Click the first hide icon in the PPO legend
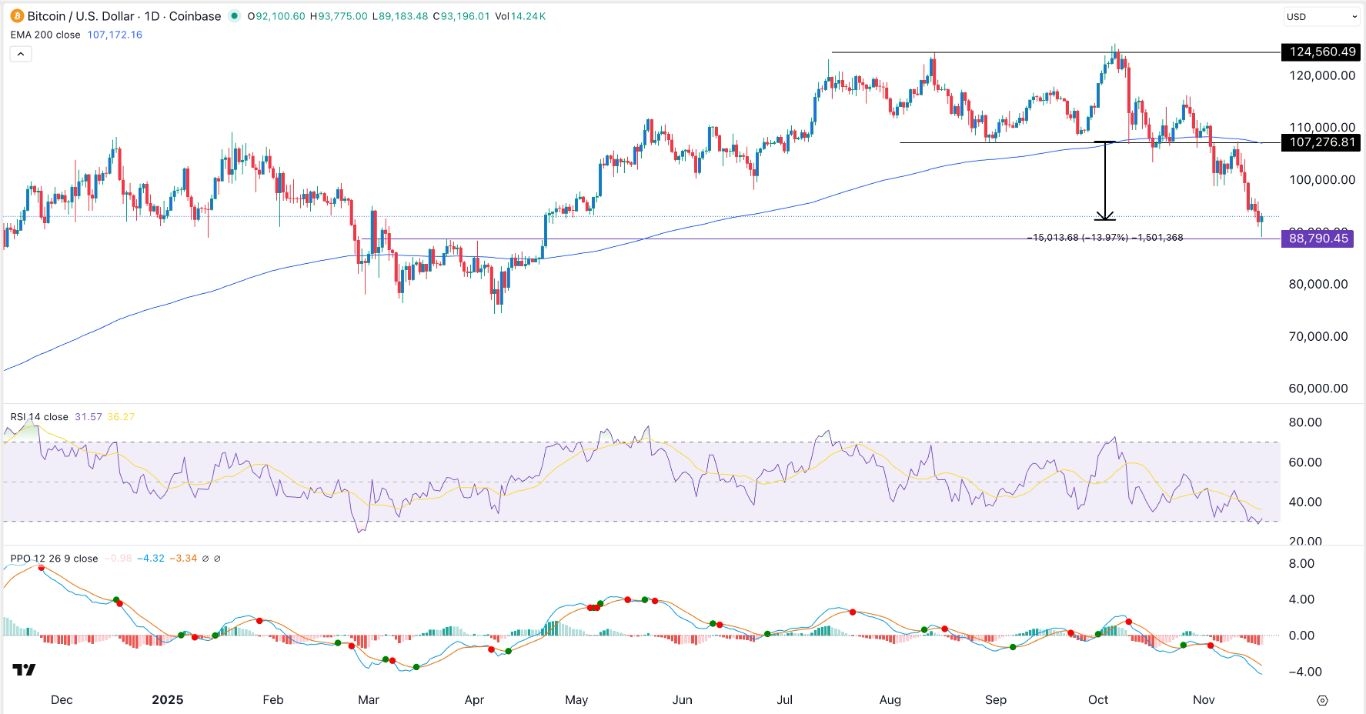 click(205, 559)
